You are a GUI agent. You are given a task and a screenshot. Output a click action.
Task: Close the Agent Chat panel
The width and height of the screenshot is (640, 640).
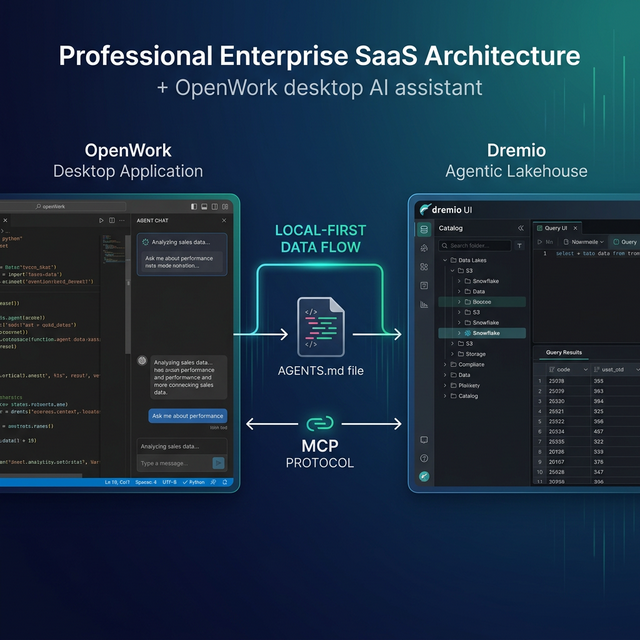click(x=223, y=220)
